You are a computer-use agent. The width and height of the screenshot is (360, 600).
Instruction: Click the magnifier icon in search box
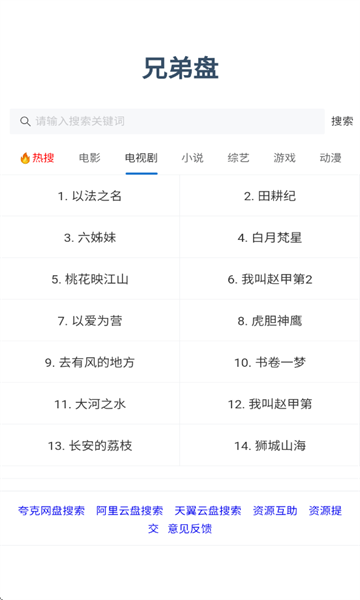coord(25,122)
